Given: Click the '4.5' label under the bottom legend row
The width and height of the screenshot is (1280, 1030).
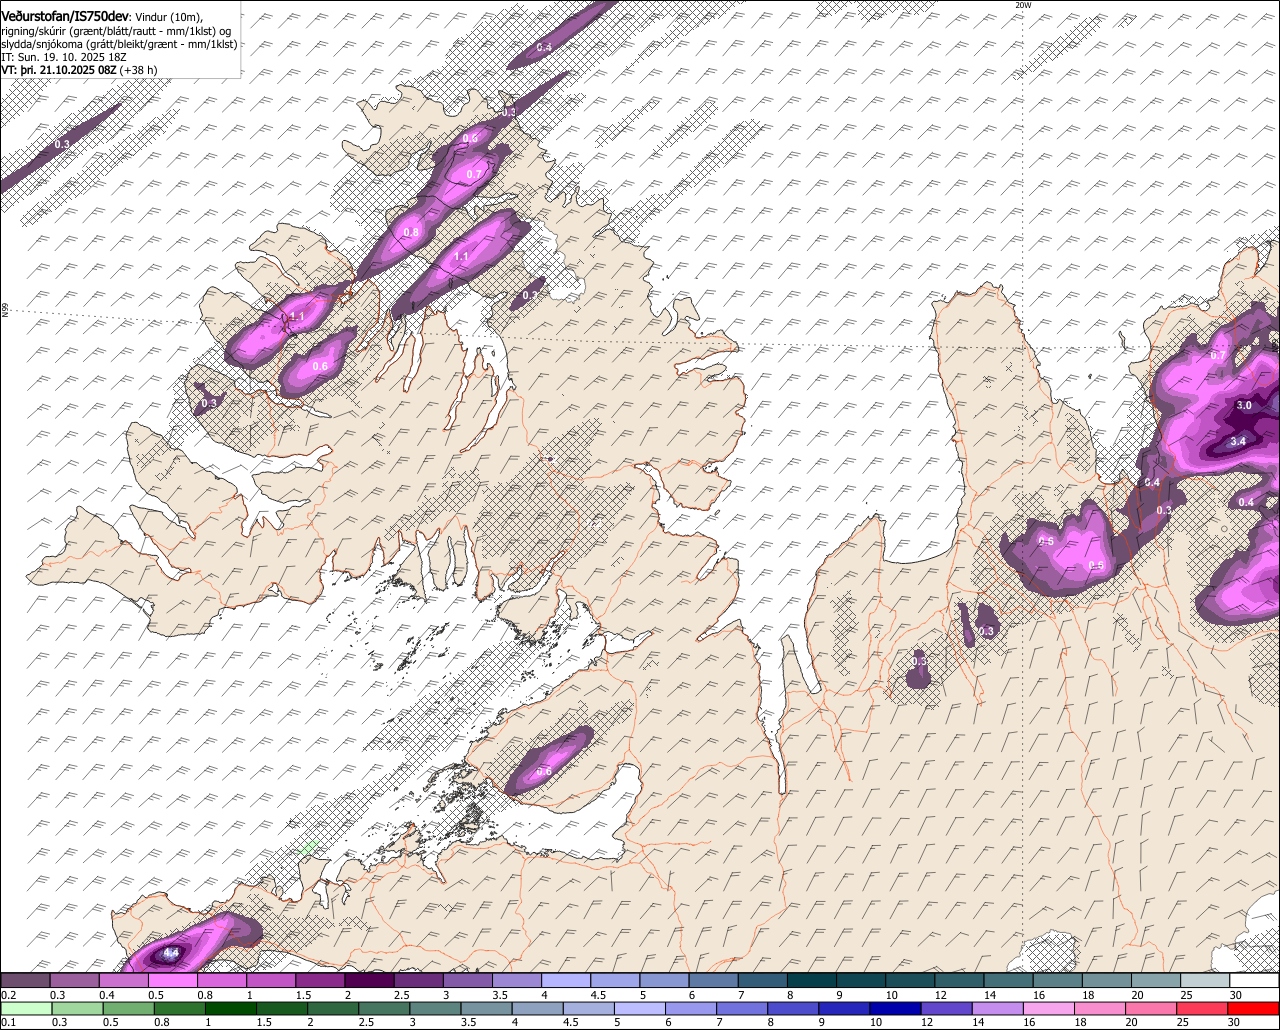Looking at the screenshot, I should tap(571, 1022).
